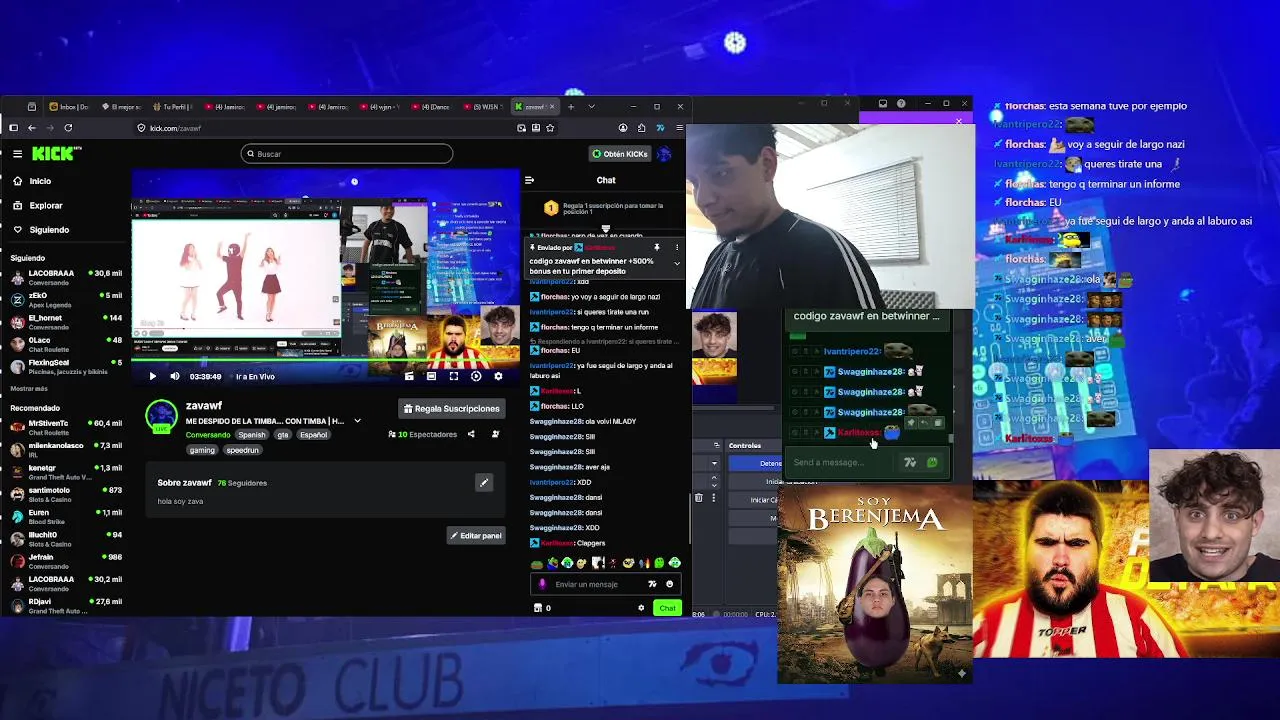
Task: Reload the kick.com page
Action: click(x=68, y=128)
